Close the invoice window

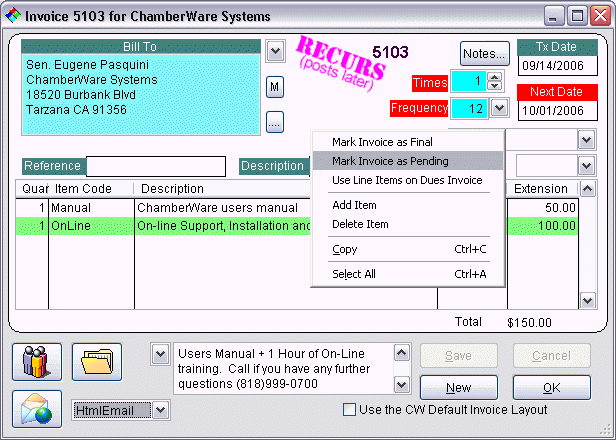tap(601, 16)
